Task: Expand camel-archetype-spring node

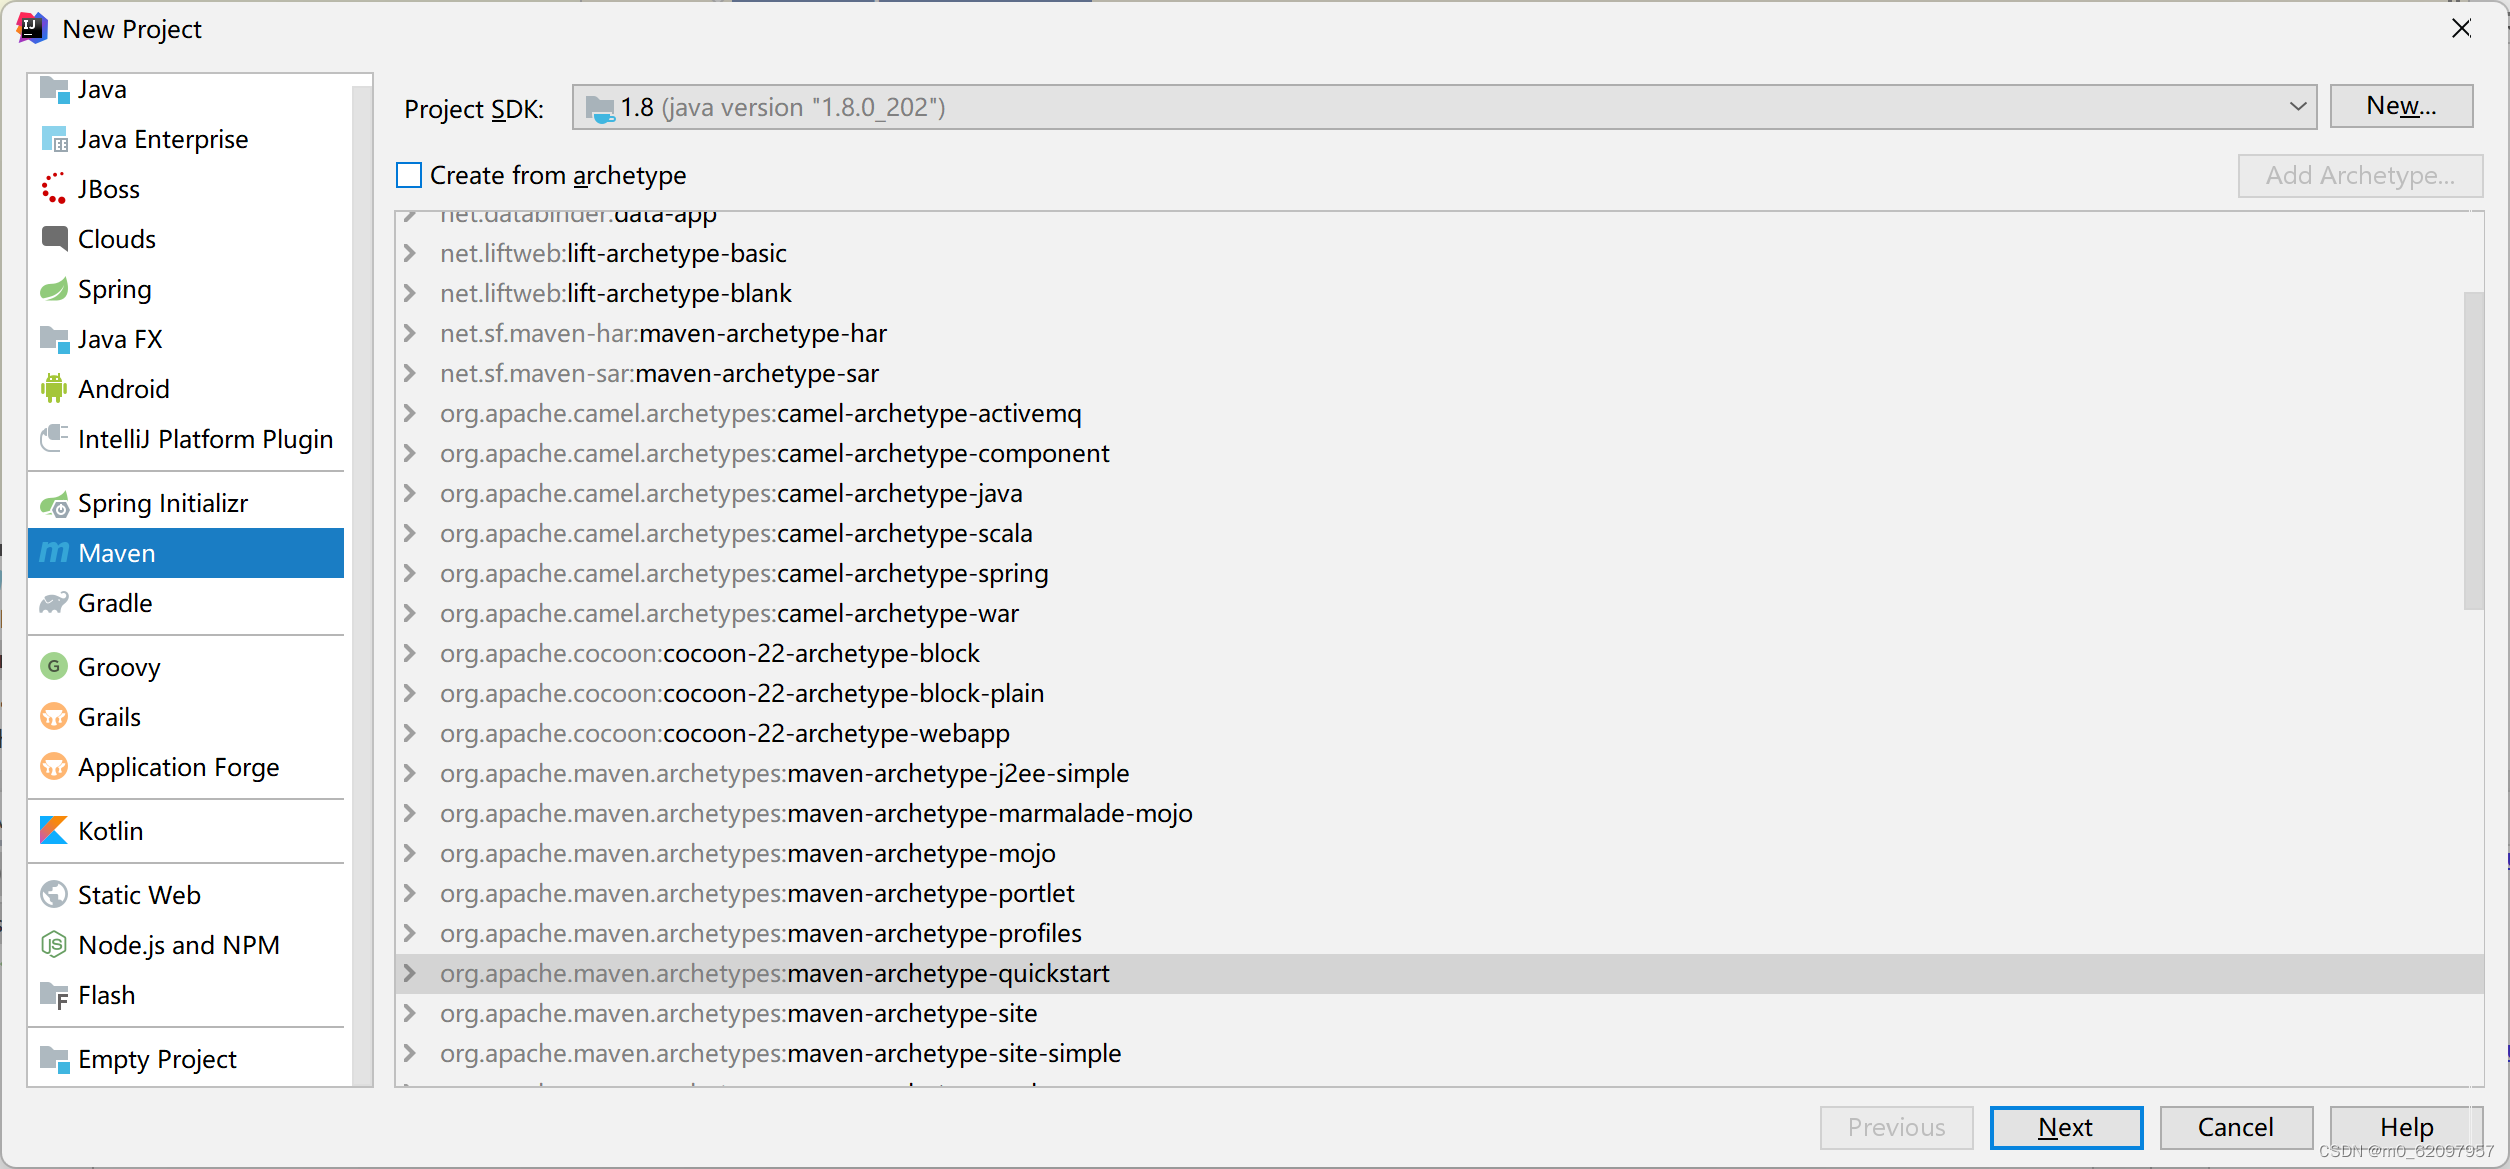Action: 410,573
